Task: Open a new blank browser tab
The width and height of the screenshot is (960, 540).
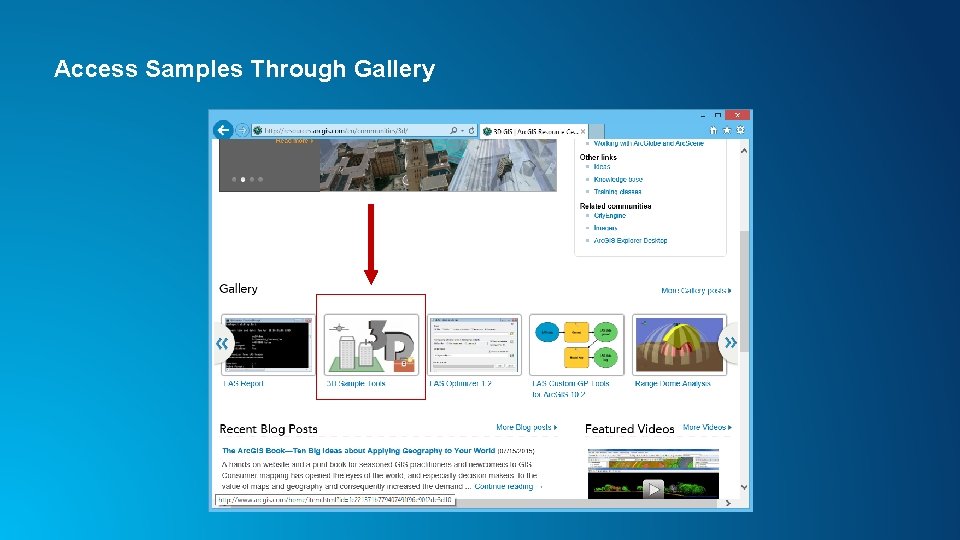Action: point(596,131)
